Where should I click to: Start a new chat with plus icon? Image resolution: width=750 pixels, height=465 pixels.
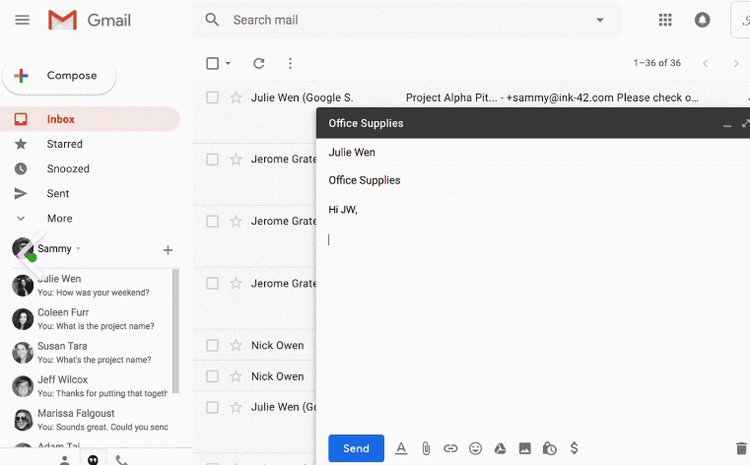[x=167, y=250]
